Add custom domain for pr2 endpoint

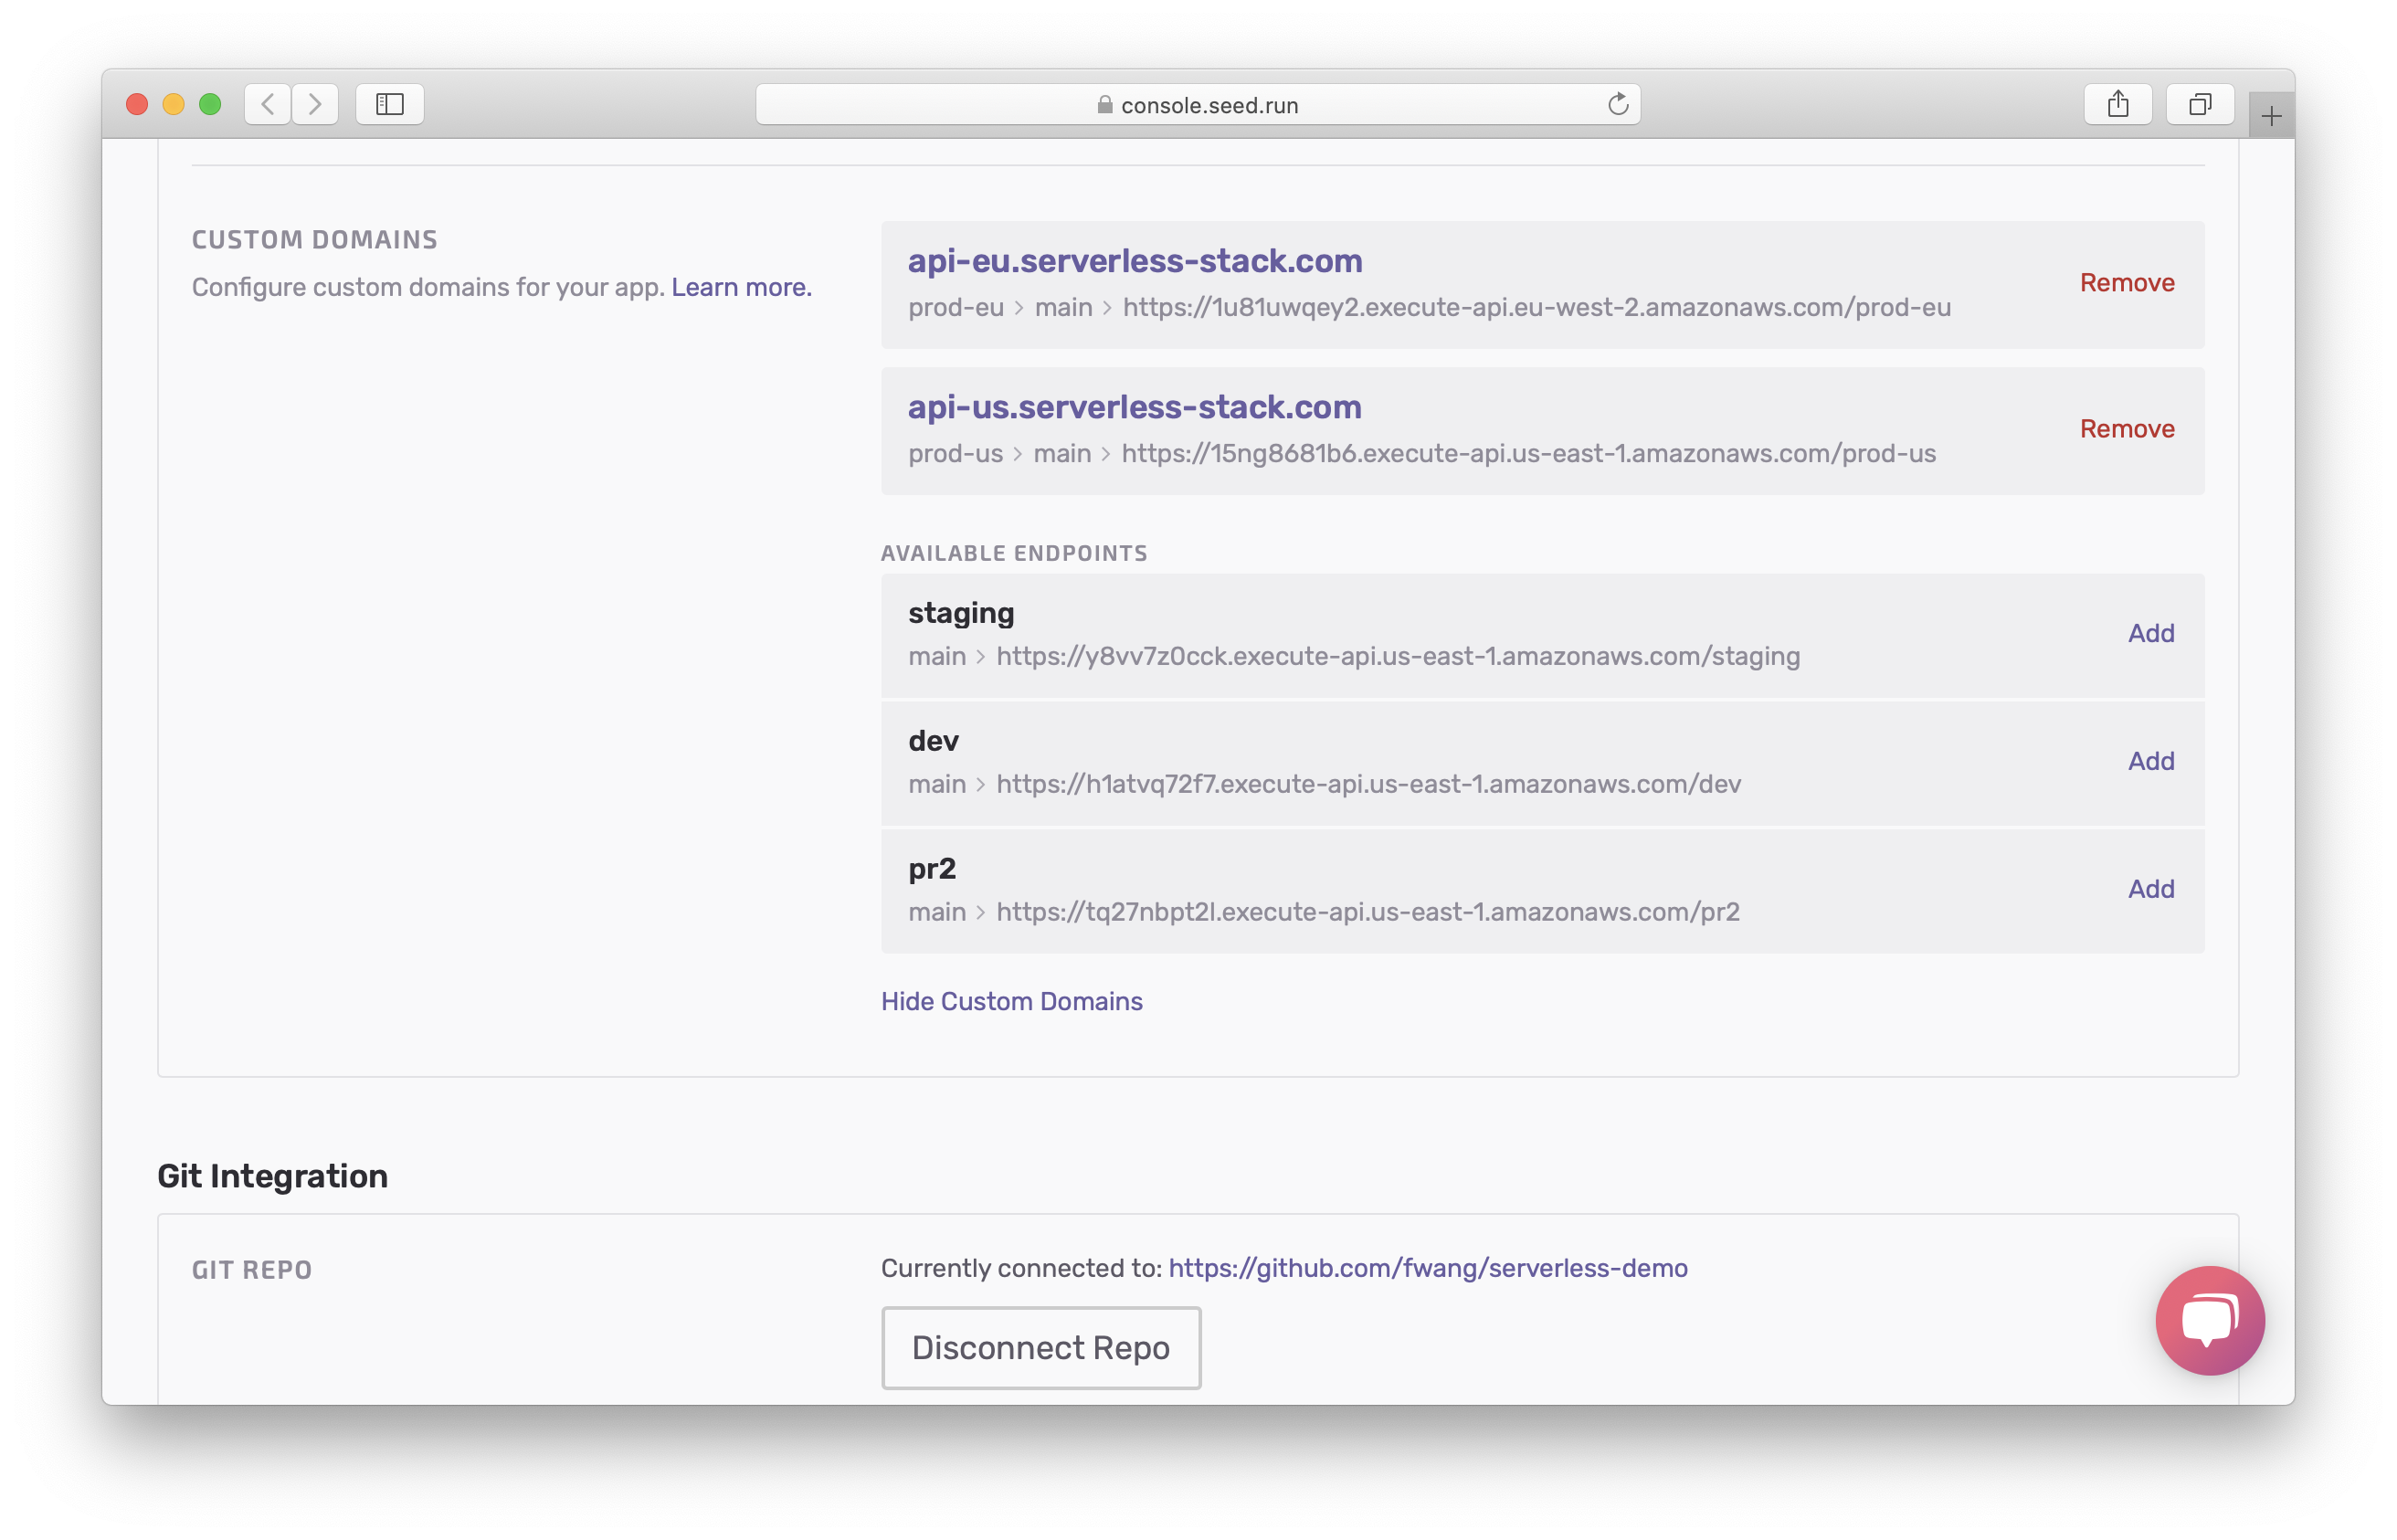click(2150, 889)
